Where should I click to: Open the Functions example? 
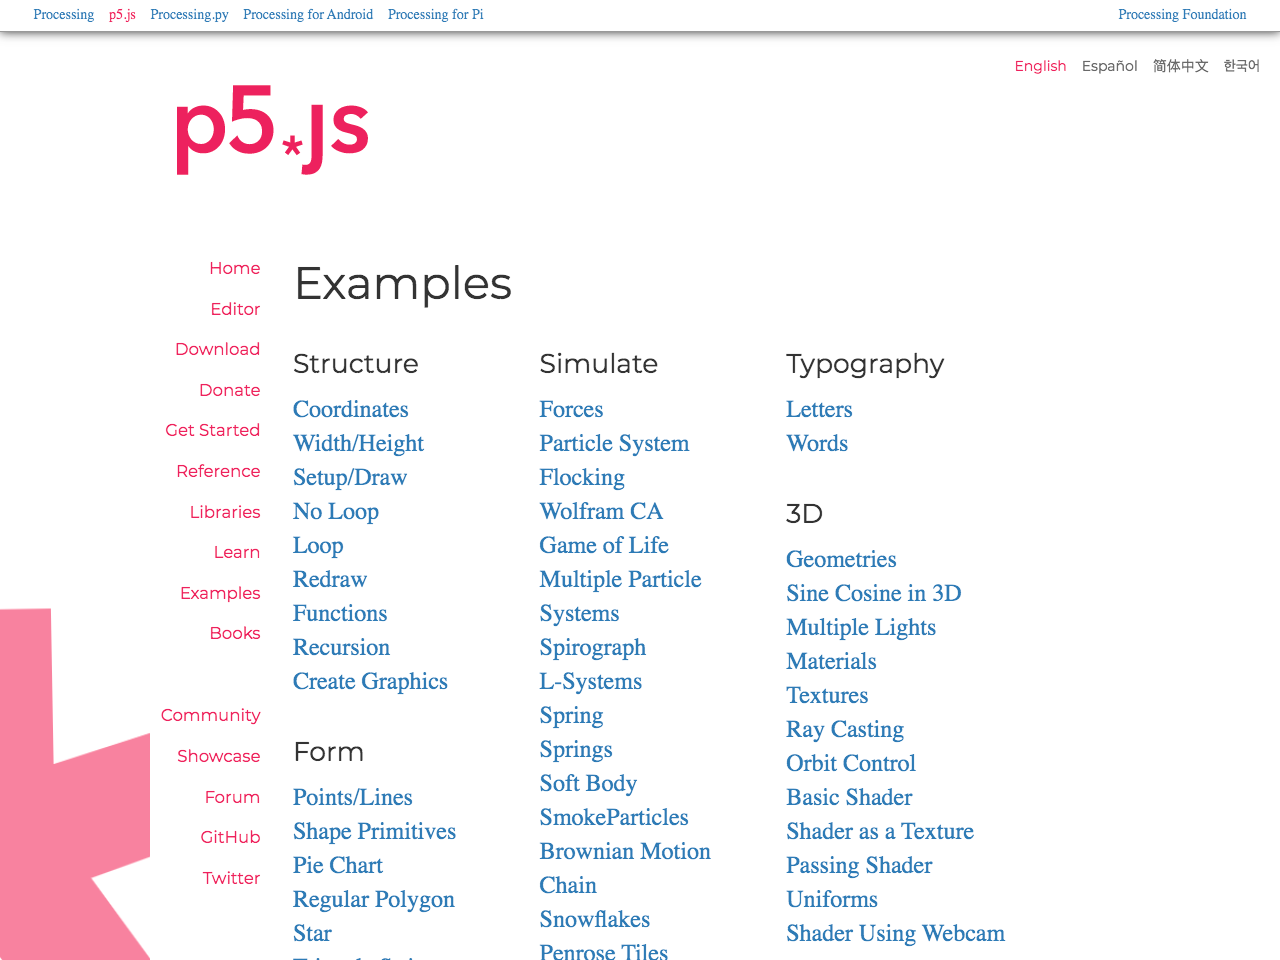(x=340, y=613)
